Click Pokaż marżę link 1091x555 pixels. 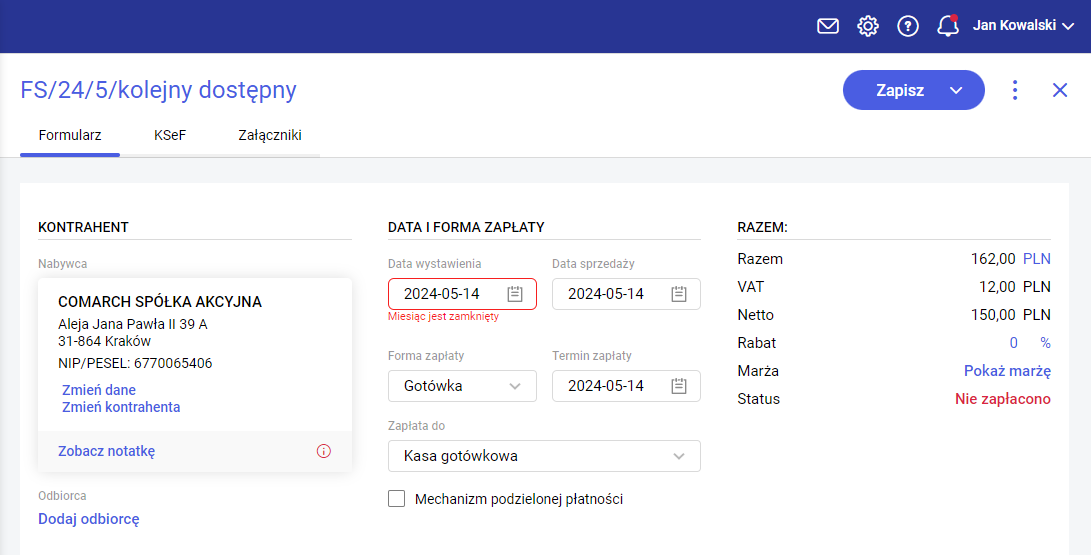[1007, 371]
